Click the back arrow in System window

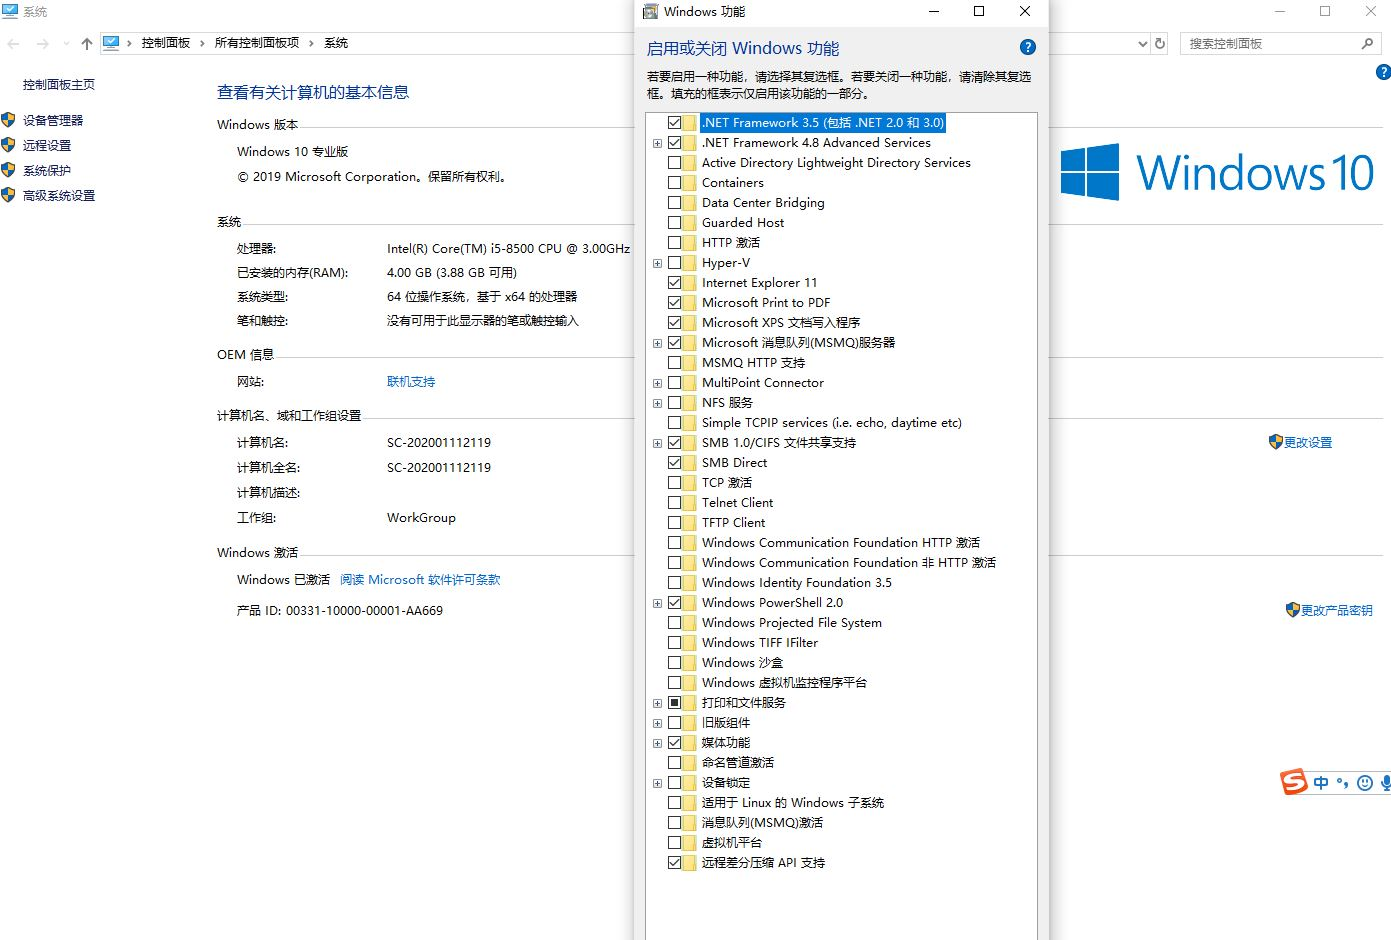pyautogui.click(x=13, y=43)
